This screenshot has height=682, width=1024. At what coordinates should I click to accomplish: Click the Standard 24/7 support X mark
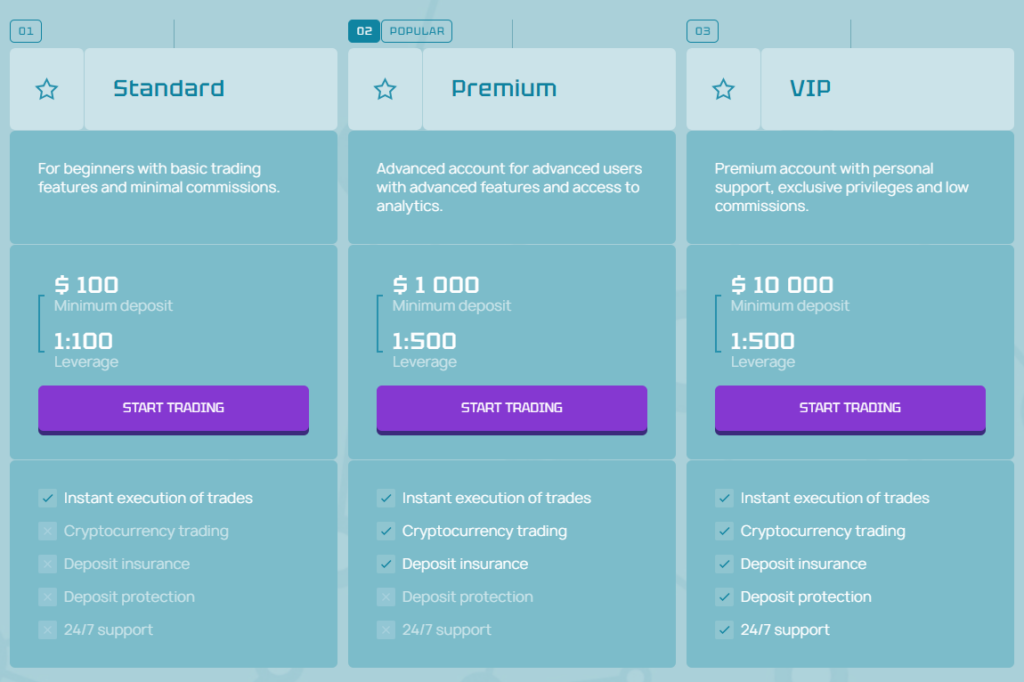(x=48, y=630)
